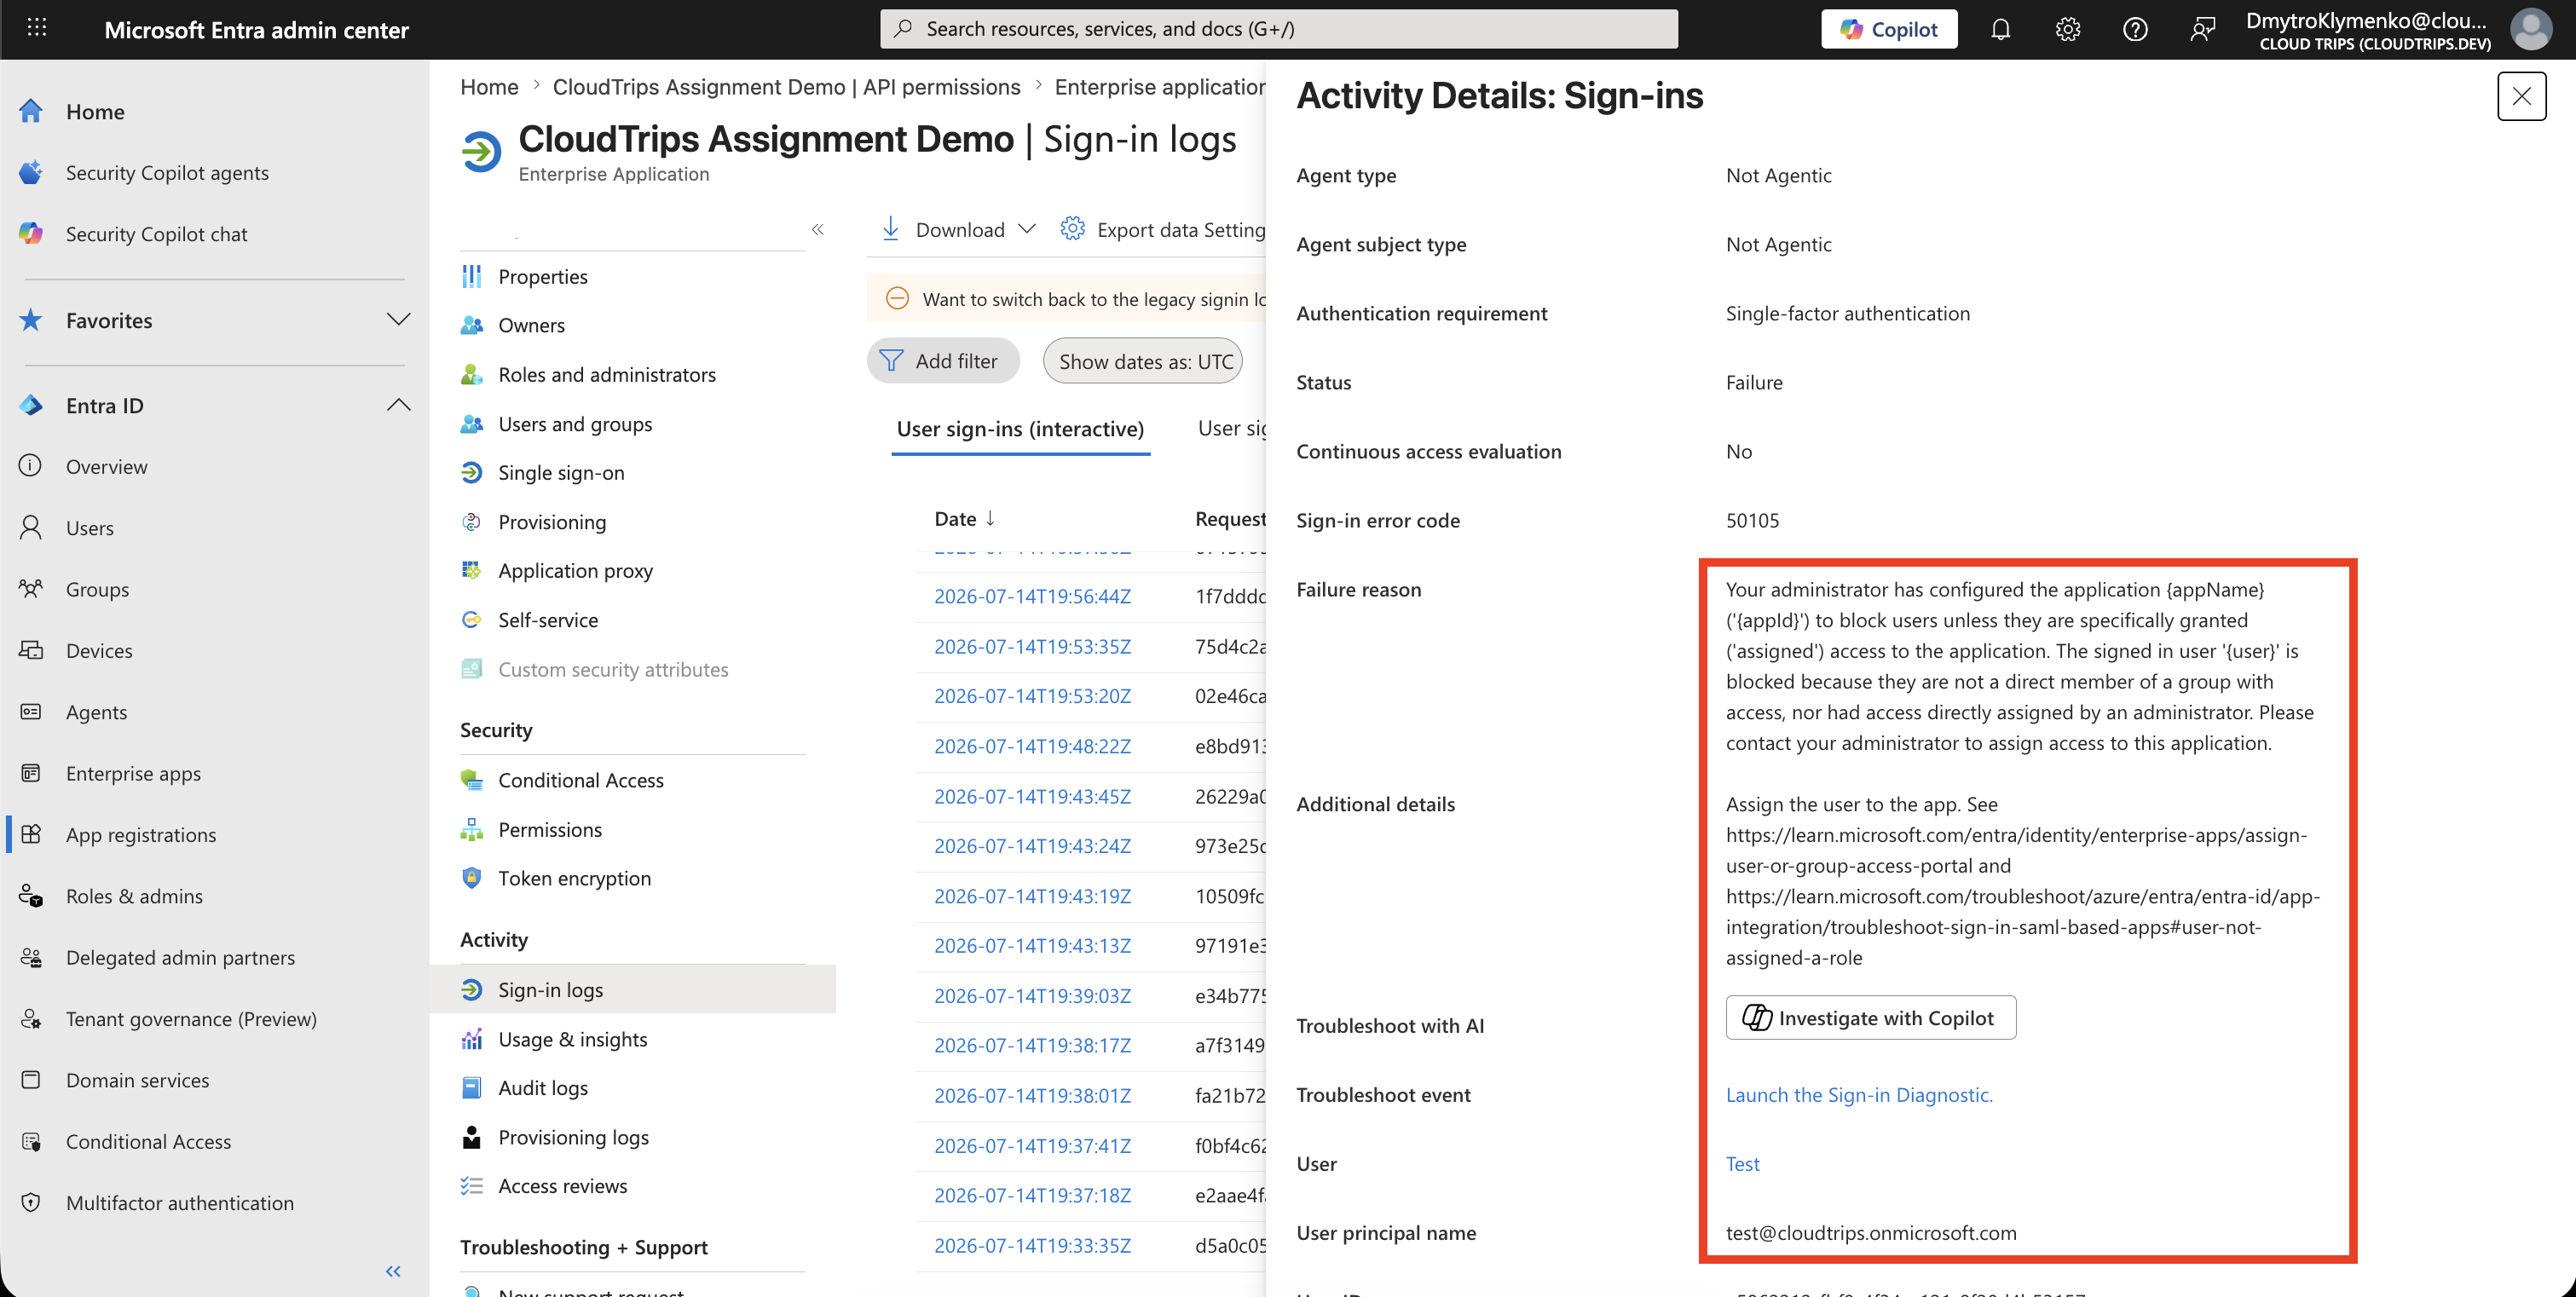Screen dimensions: 2576x1297
Task: Open the Download dropdown
Action: [957, 229]
